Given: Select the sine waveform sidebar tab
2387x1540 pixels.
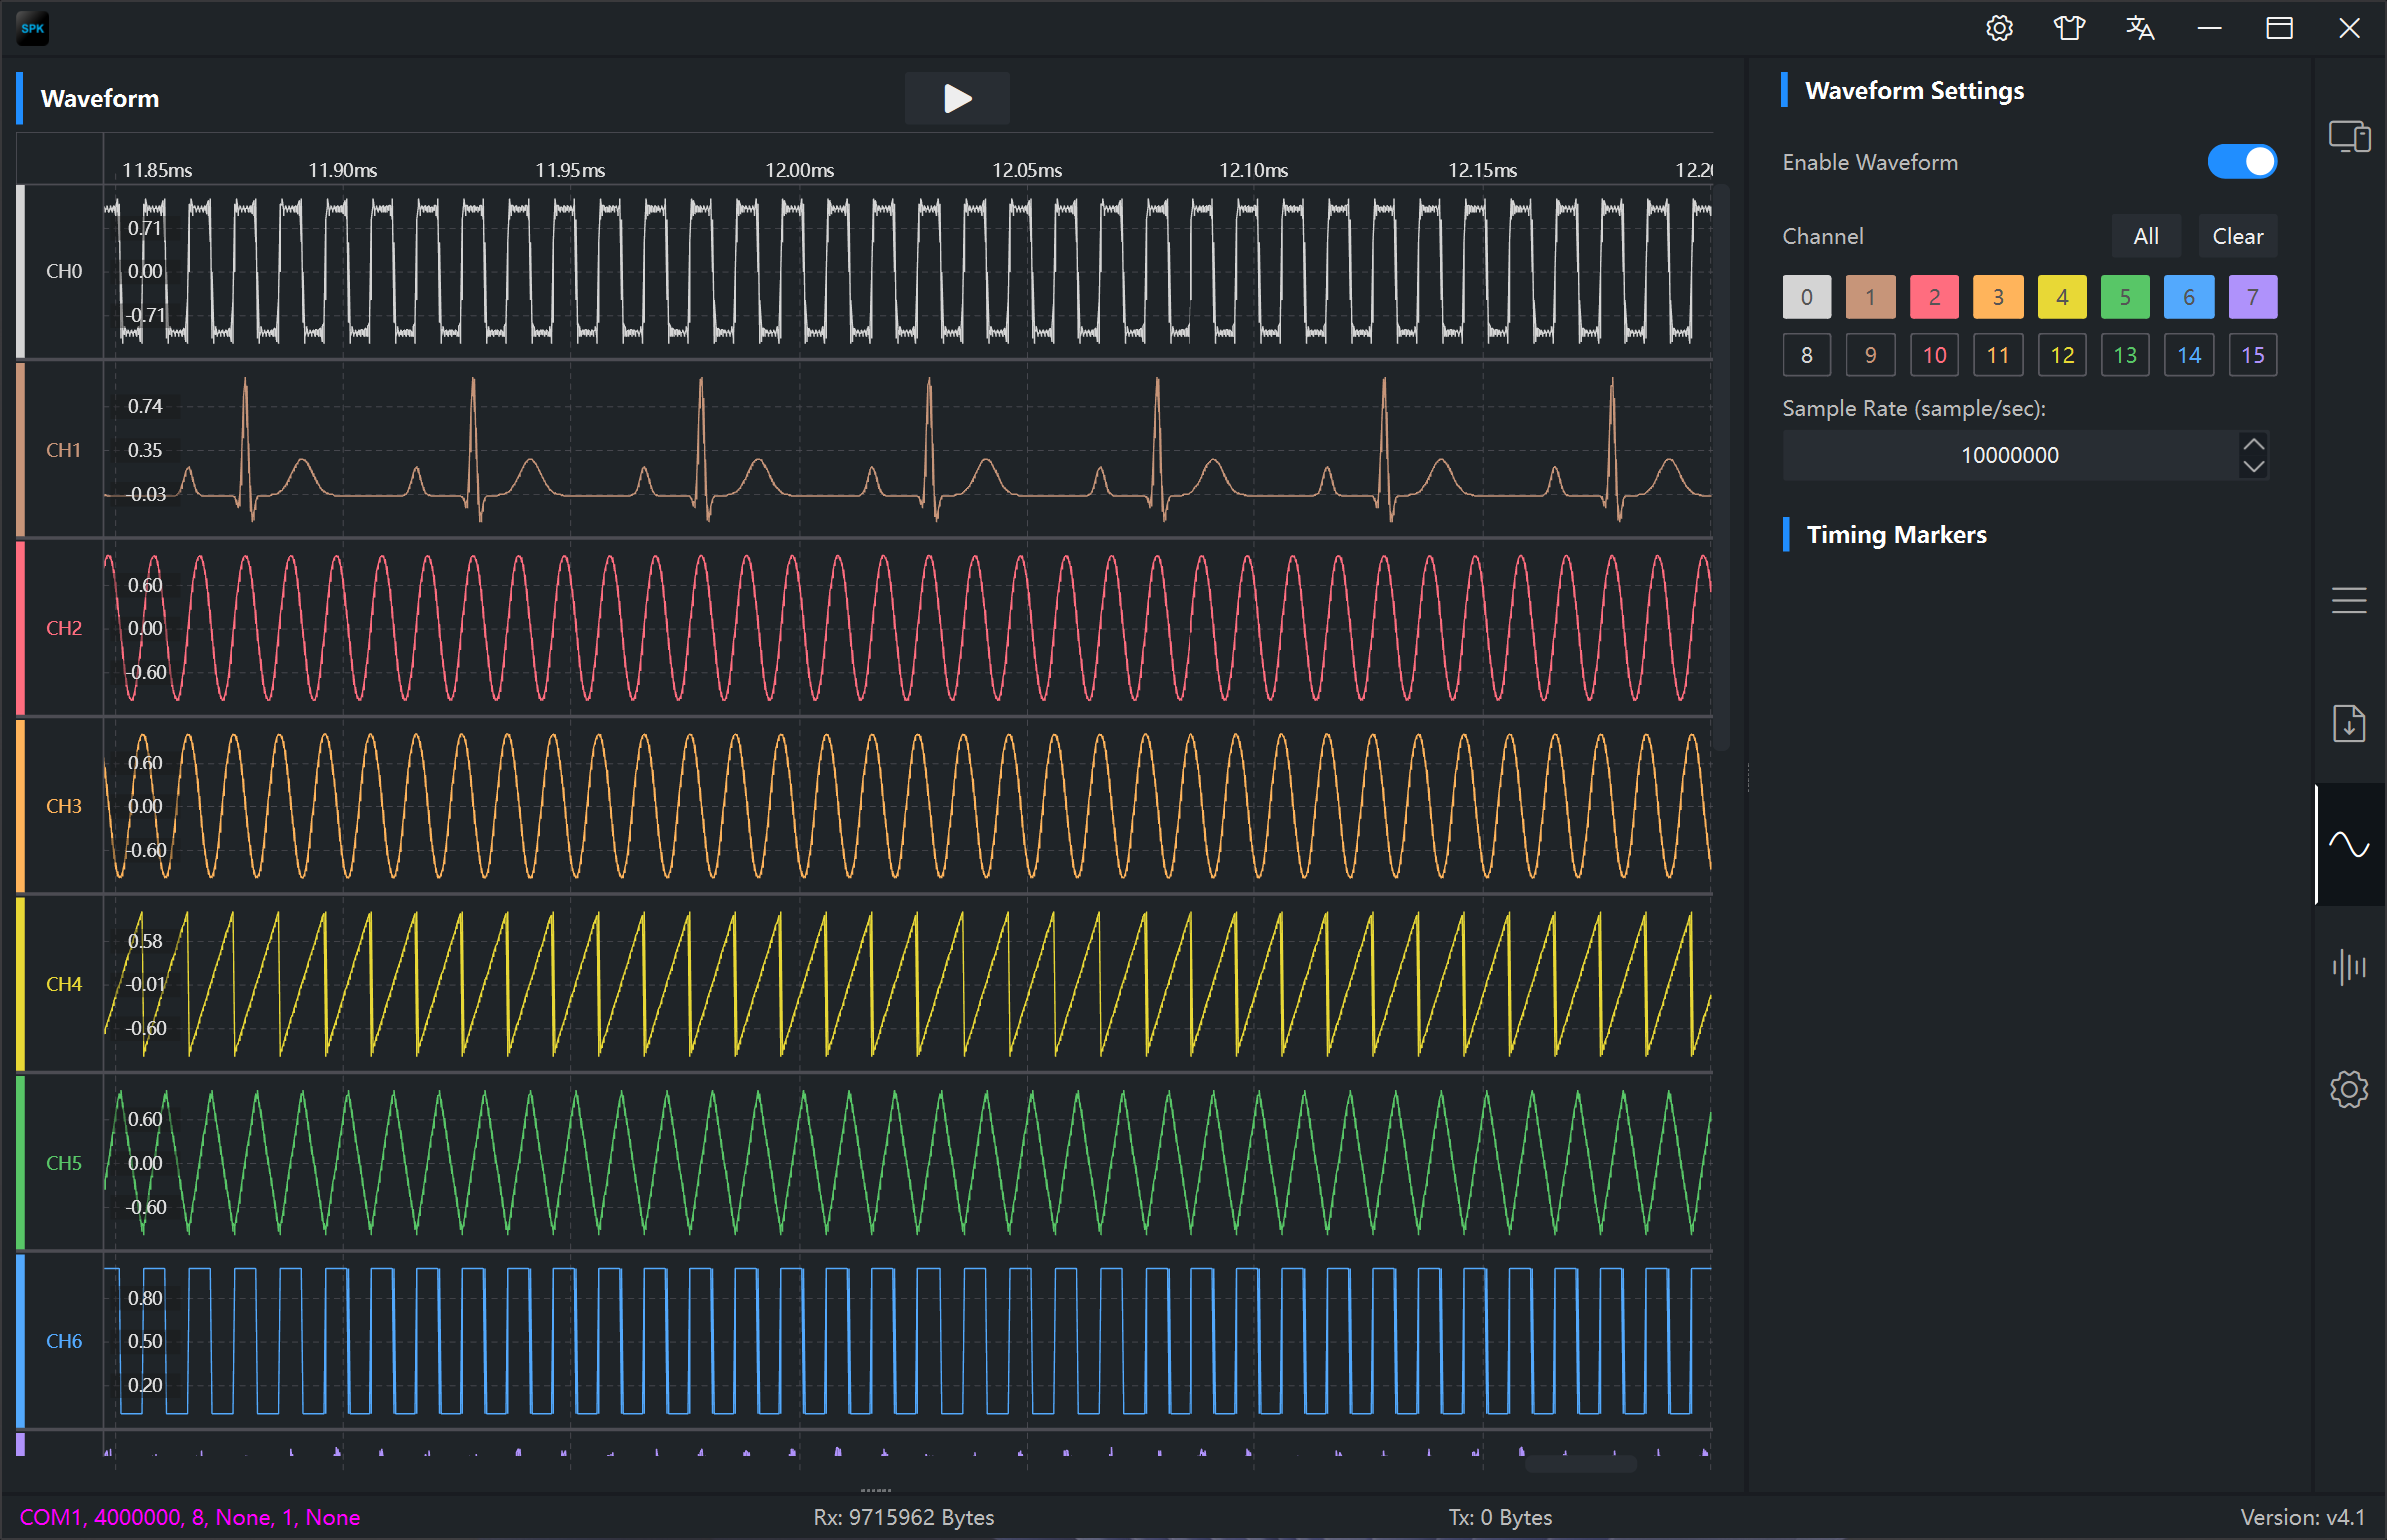Looking at the screenshot, I should click(x=2349, y=845).
